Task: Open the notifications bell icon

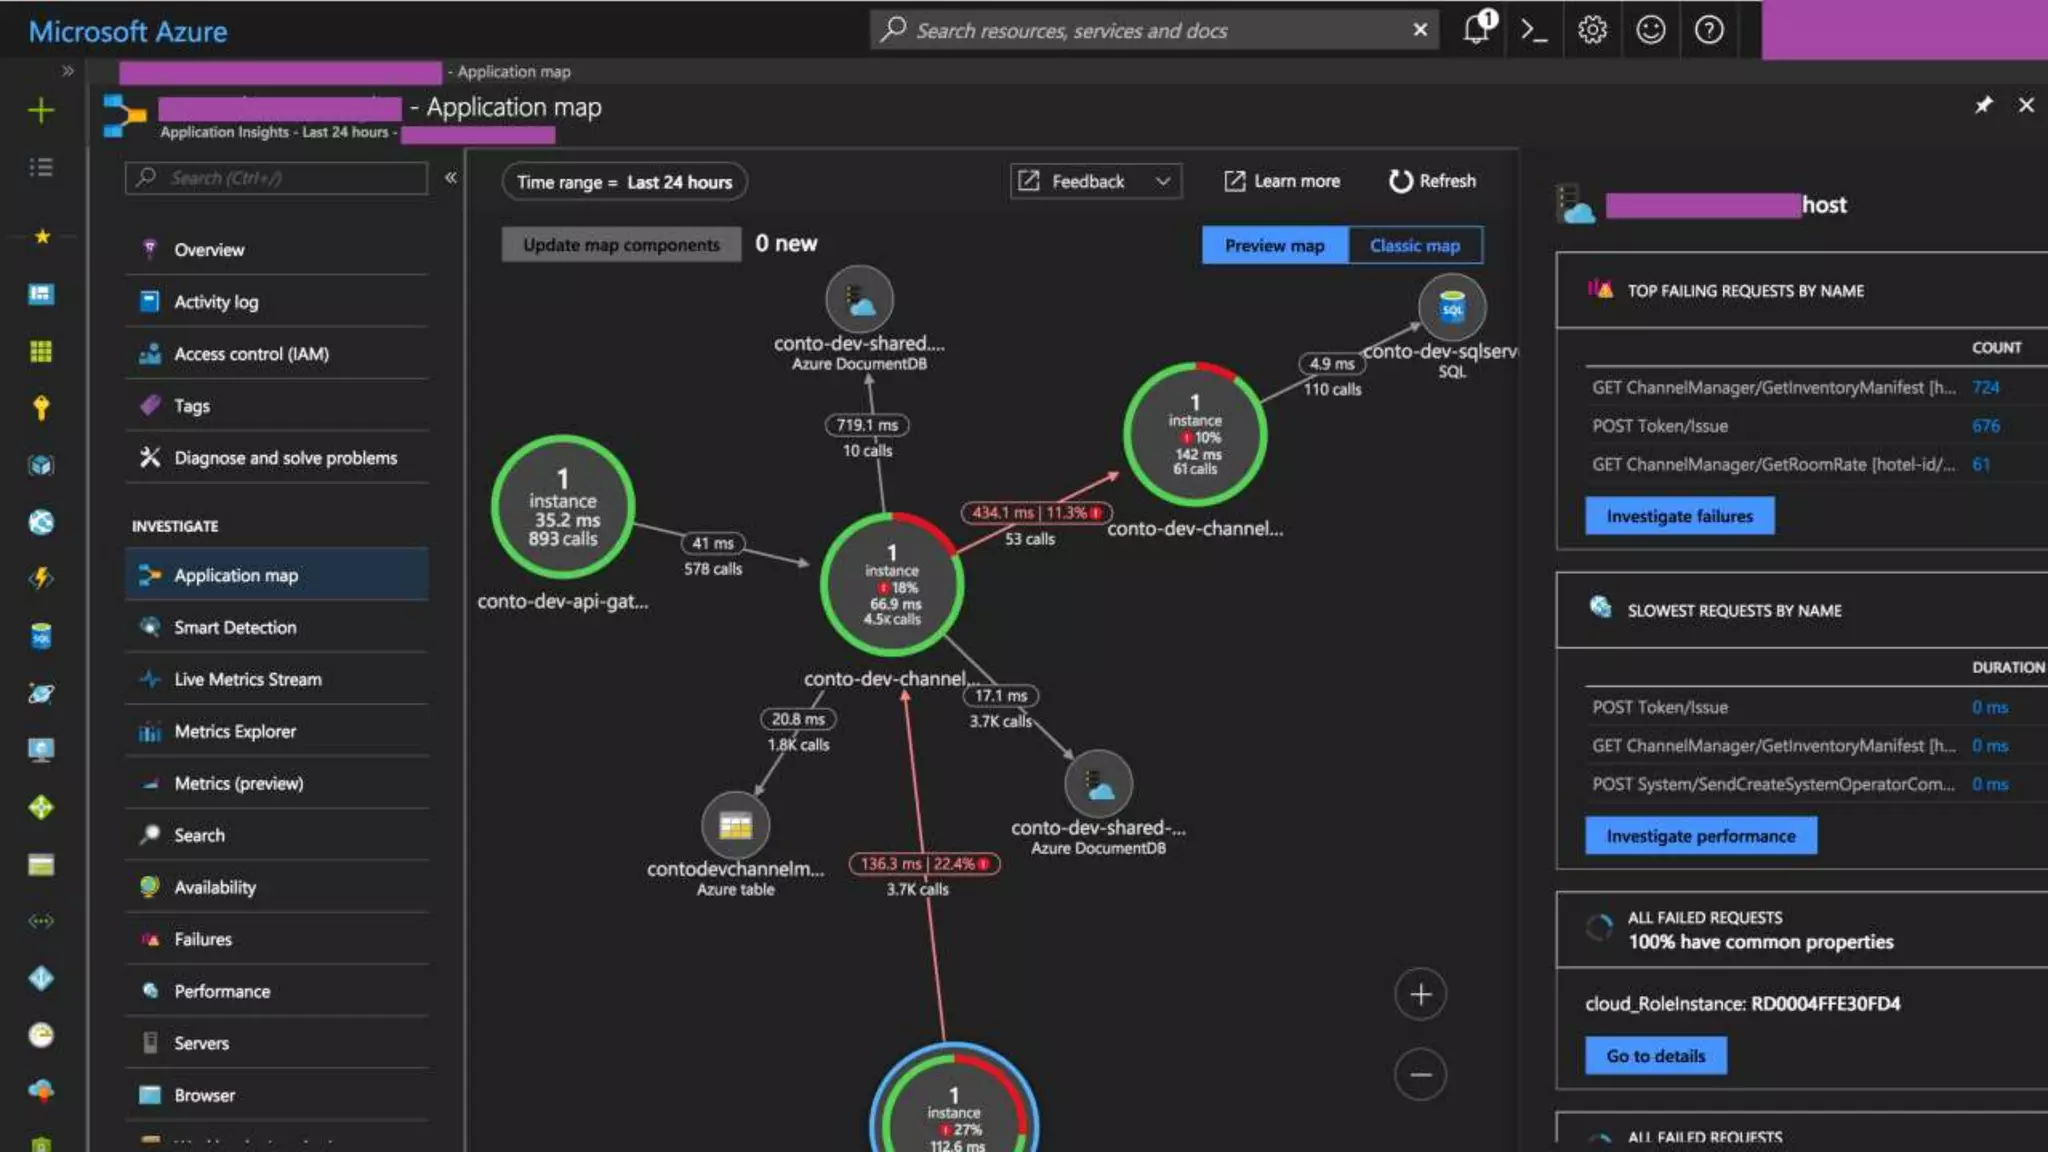Action: point(1477,29)
